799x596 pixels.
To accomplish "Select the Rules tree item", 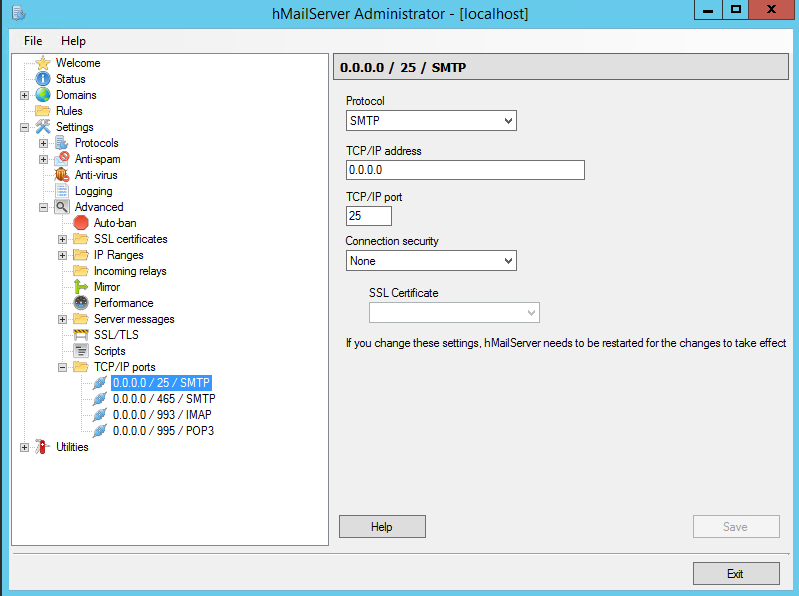I will [69, 111].
